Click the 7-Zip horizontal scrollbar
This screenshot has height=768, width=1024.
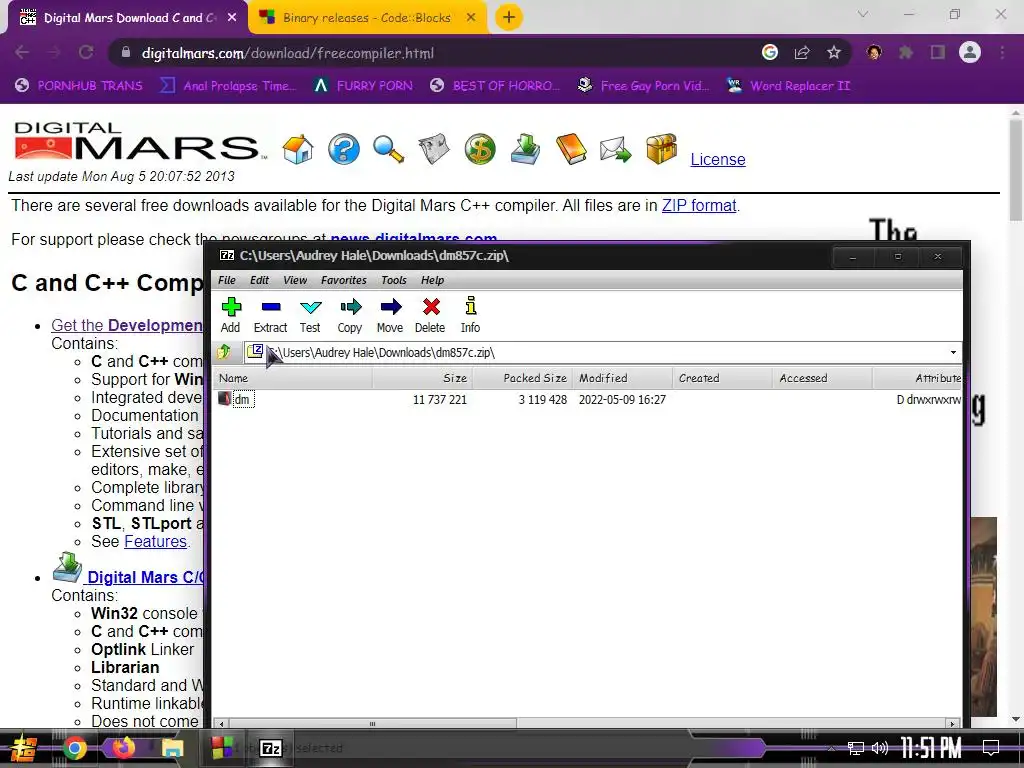pyautogui.click(x=372, y=724)
